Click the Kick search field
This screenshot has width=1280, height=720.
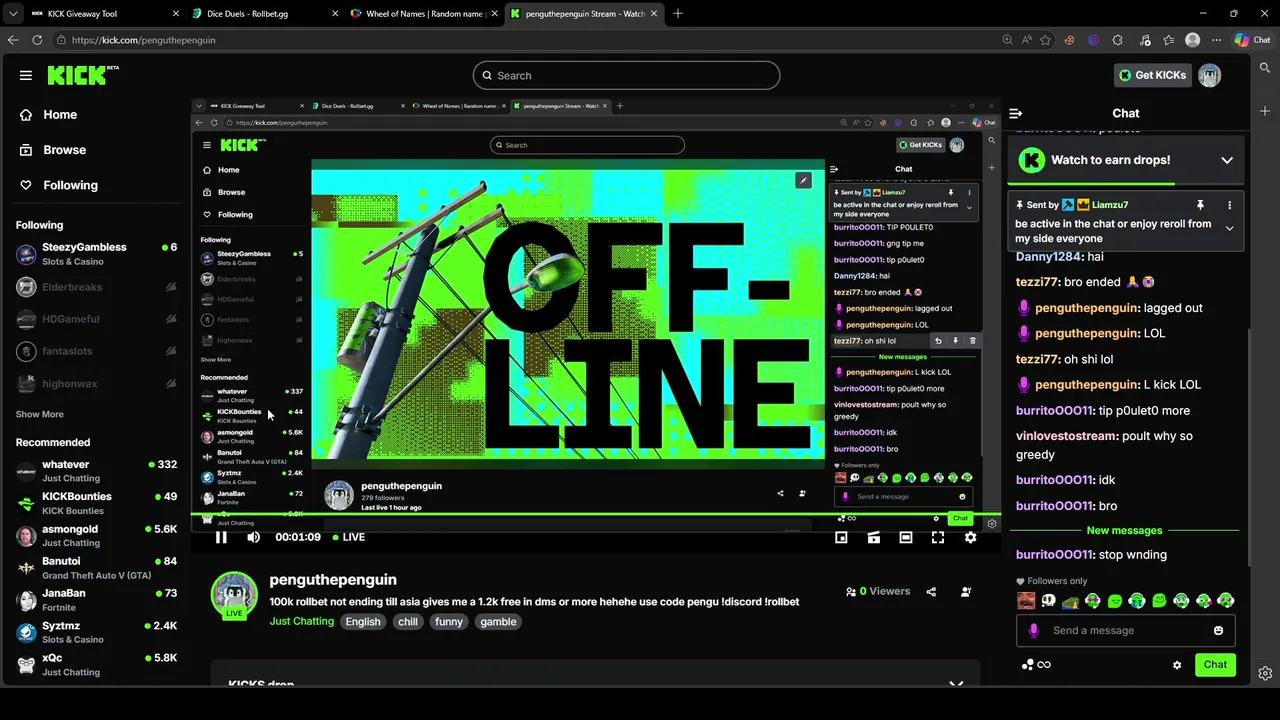point(626,75)
